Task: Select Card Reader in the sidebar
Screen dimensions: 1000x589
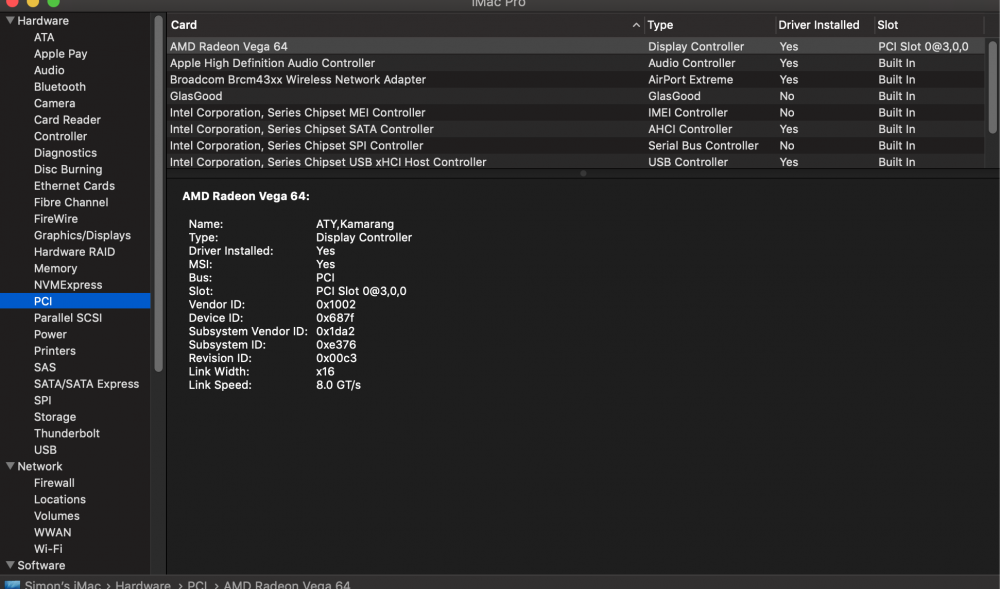Action: pos(67,120)
